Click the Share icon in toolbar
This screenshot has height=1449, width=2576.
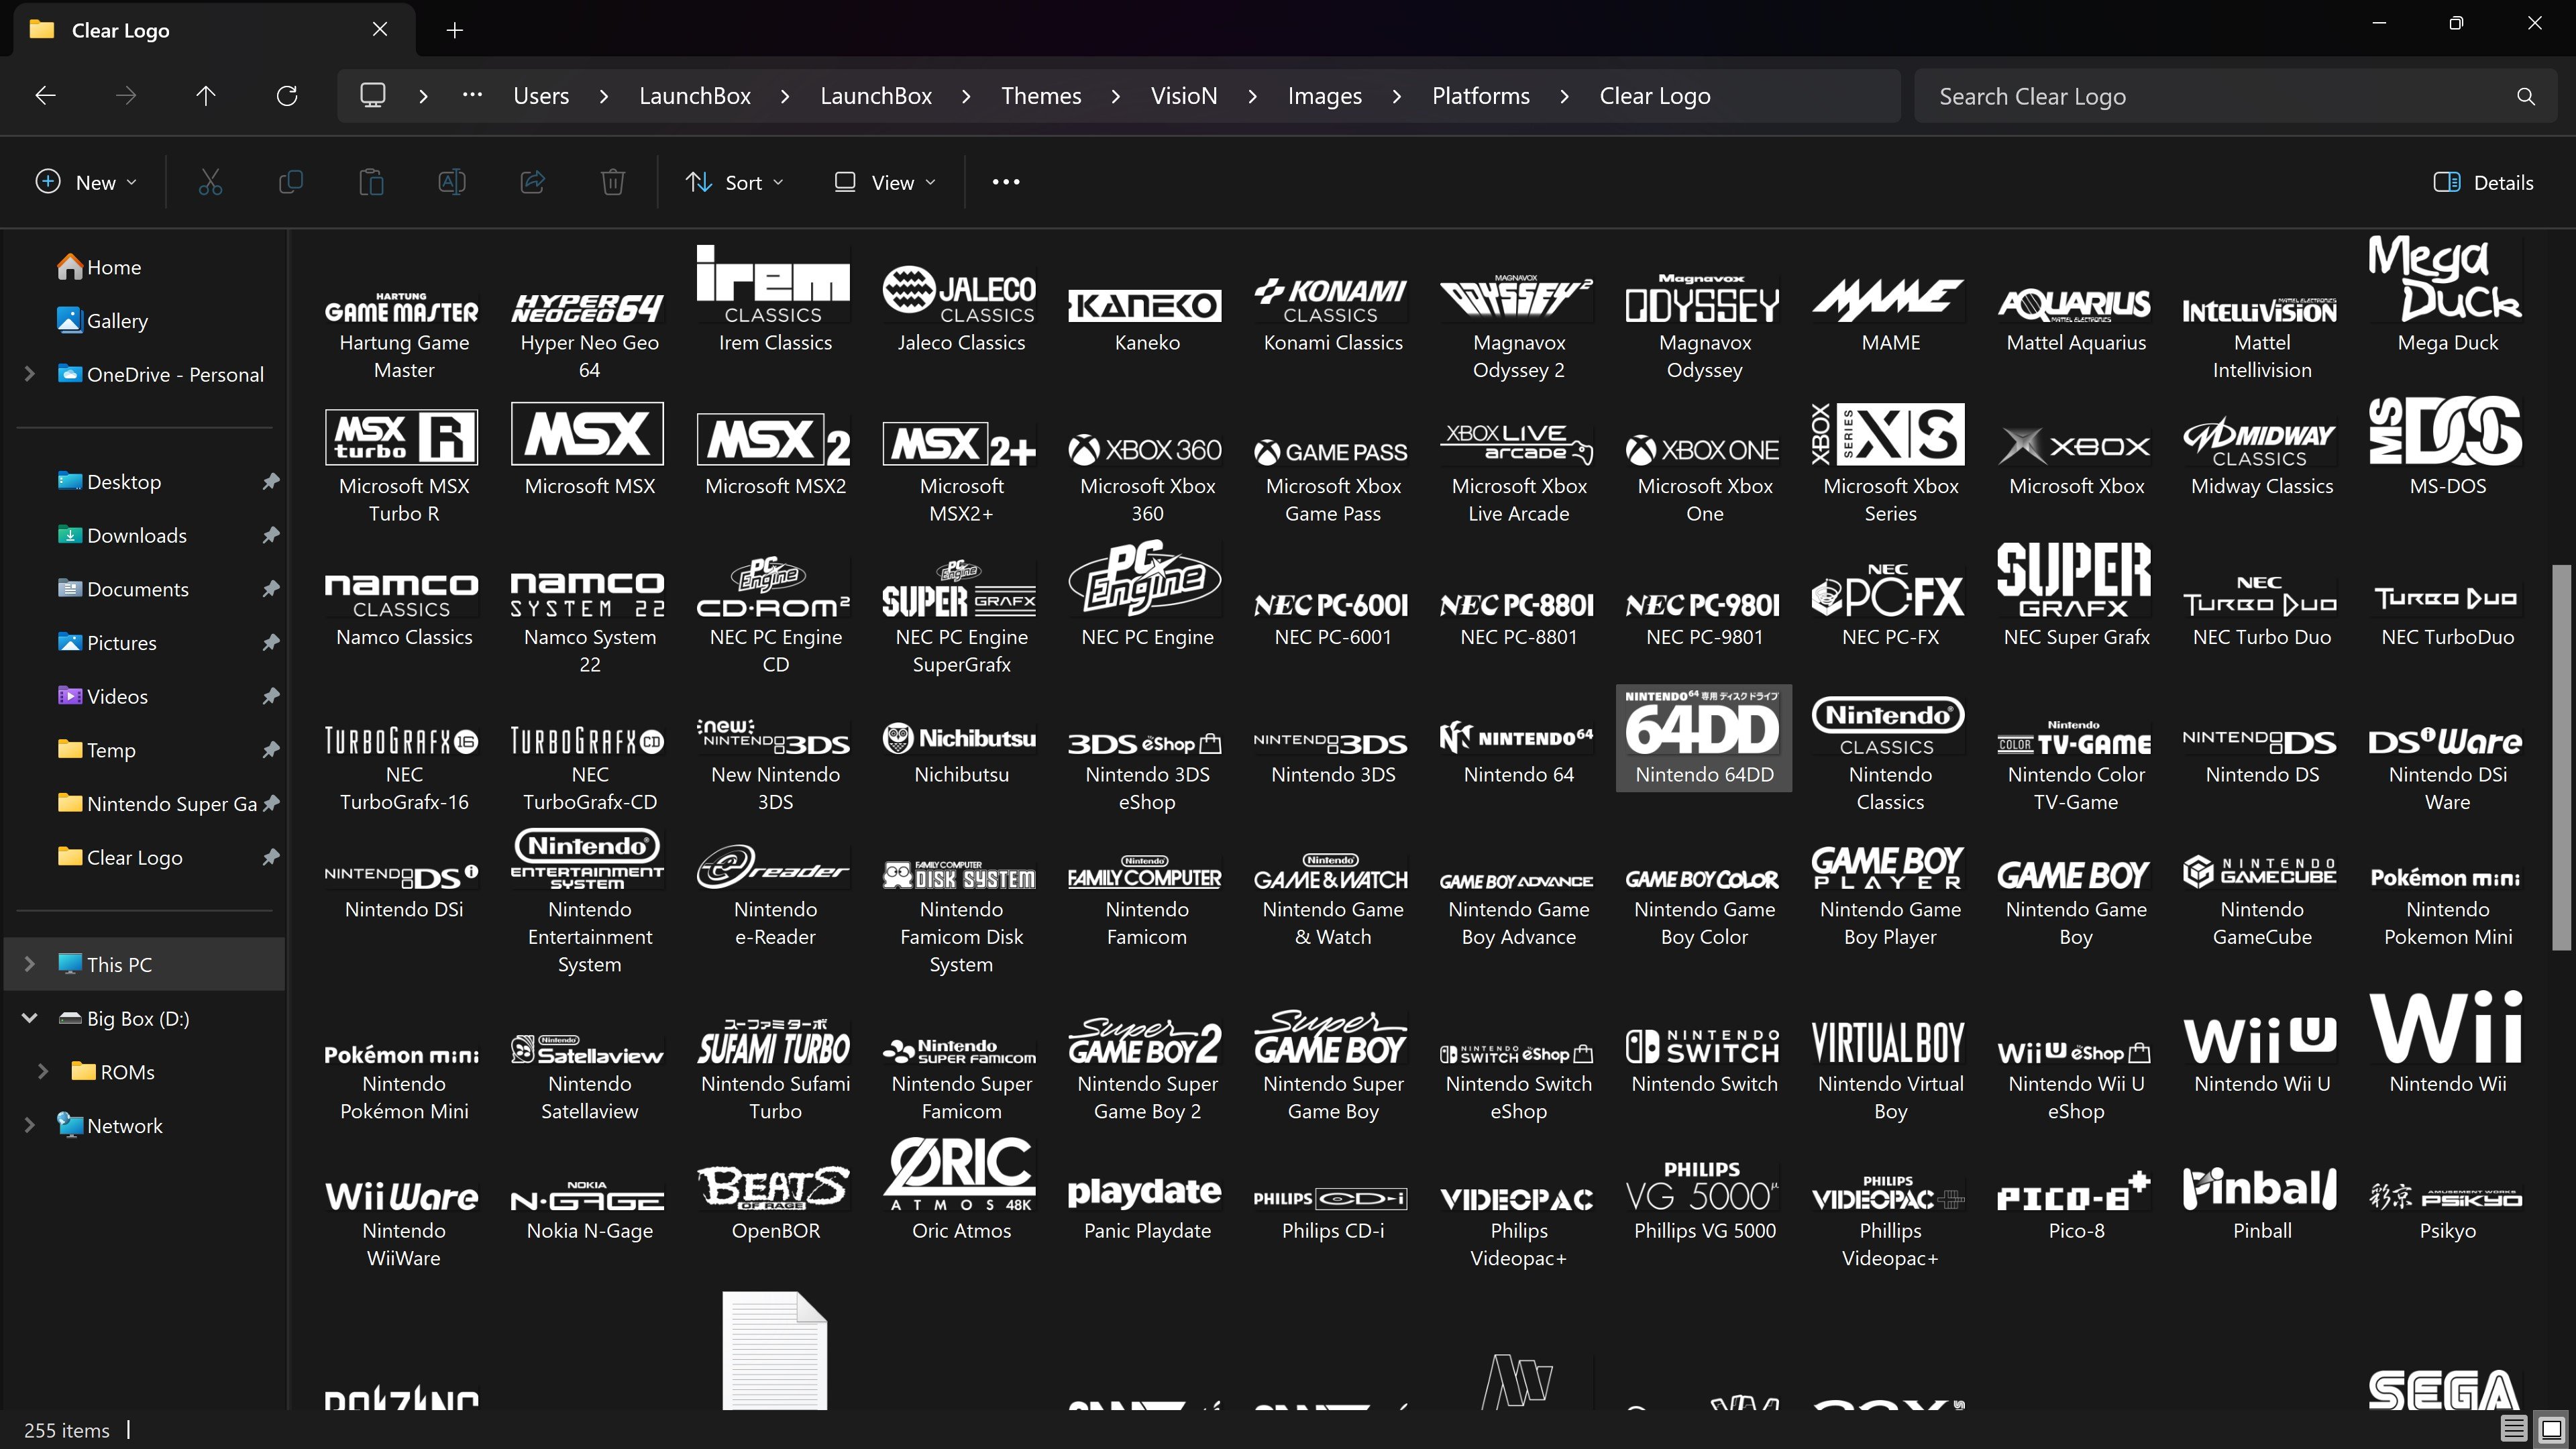pyautogui.click(x=533, y=182)
